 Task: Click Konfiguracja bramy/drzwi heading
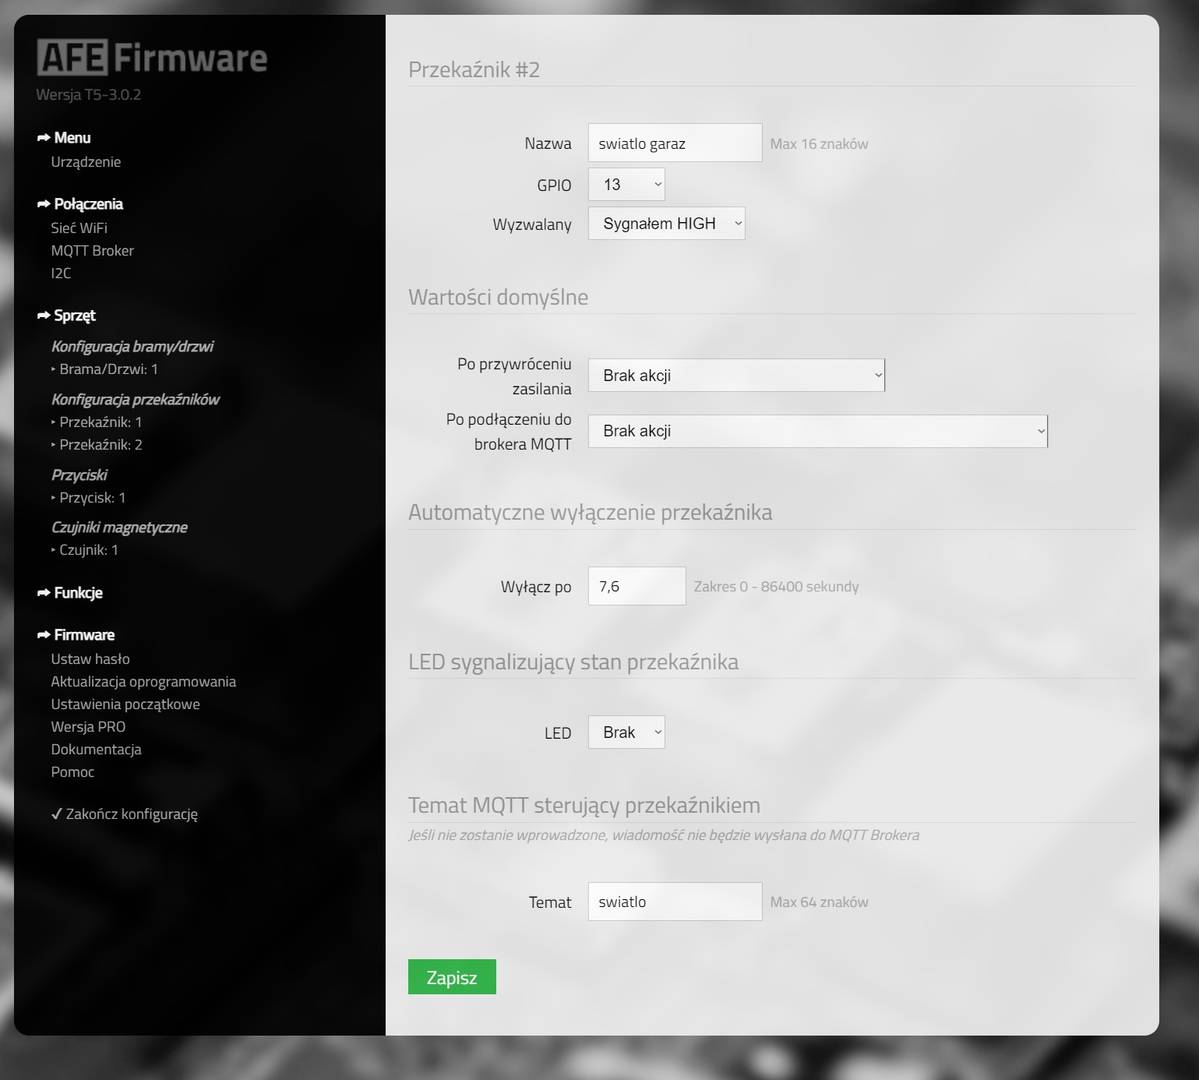[x=132, y=346]
